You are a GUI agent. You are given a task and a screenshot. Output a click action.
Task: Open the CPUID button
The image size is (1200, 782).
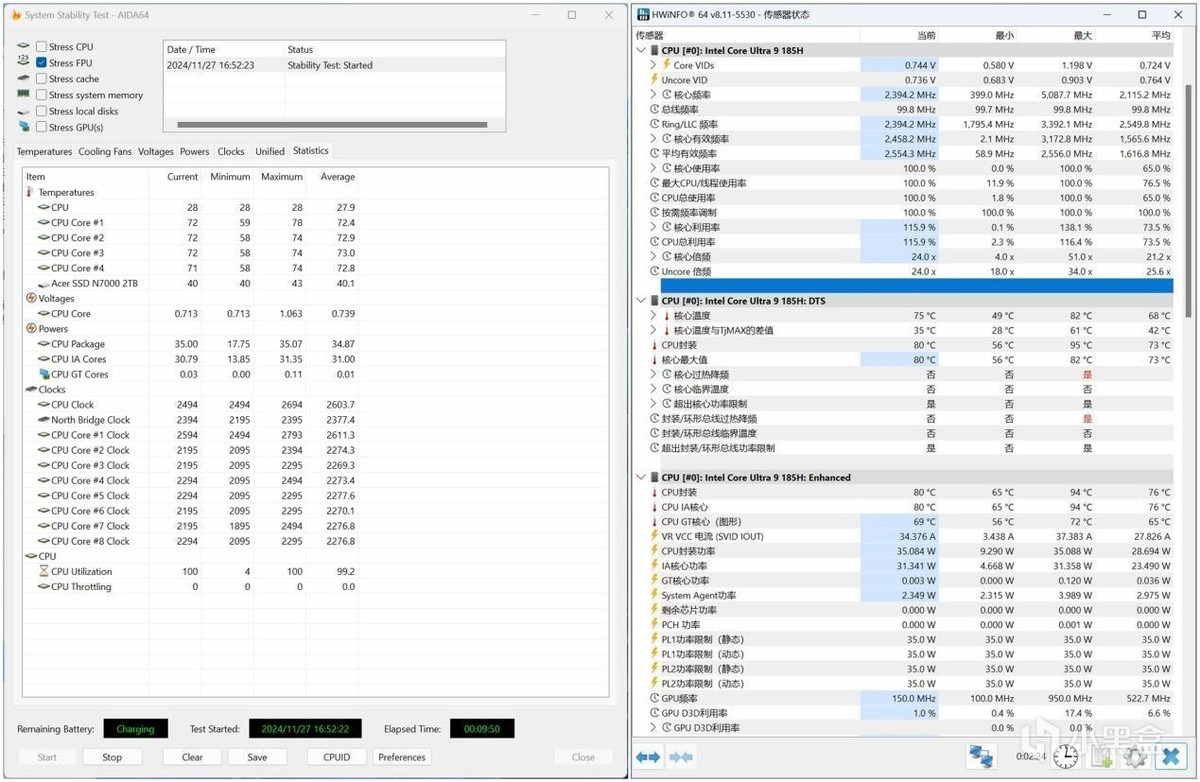337,757
